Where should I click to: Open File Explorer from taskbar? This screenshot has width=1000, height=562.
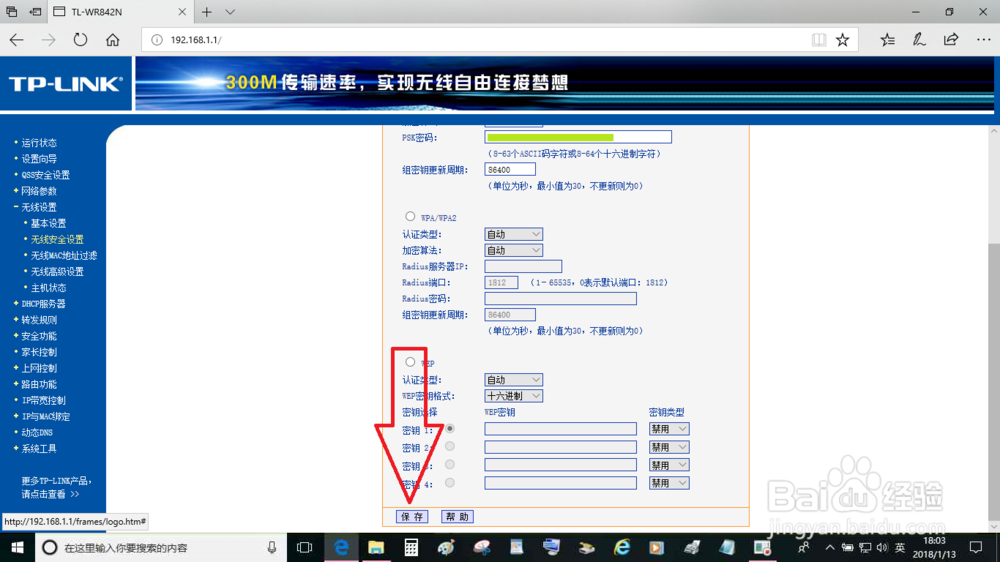point(376,547)
